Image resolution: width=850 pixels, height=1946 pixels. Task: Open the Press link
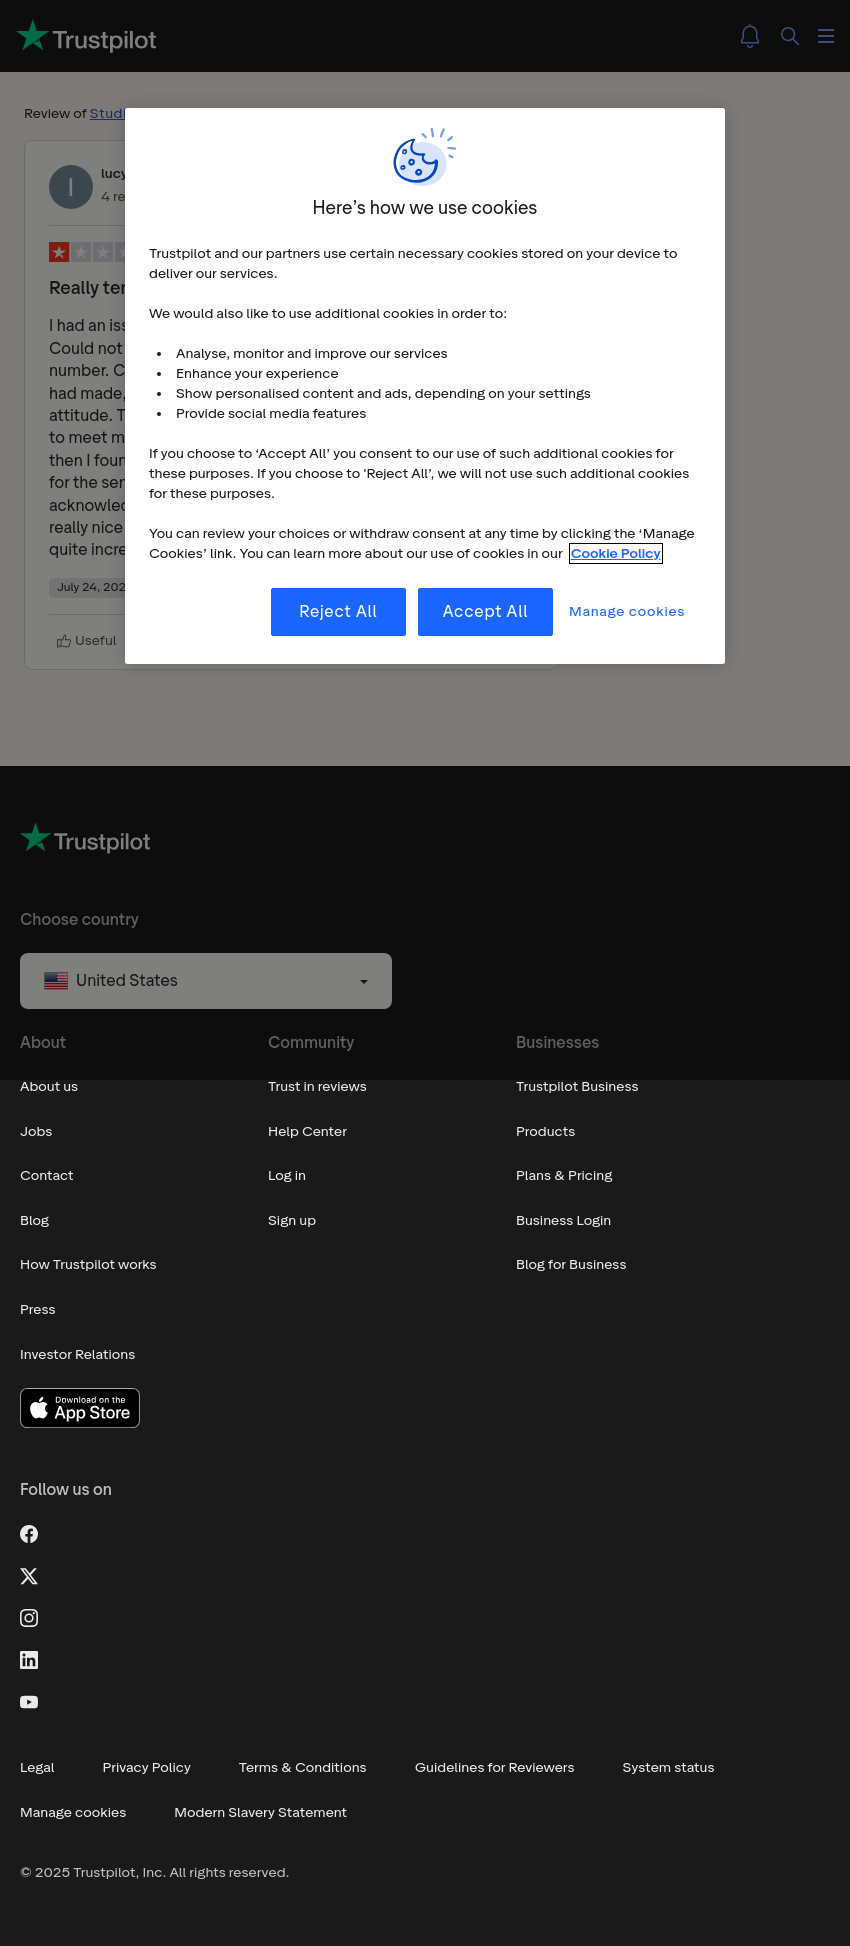38,1310
